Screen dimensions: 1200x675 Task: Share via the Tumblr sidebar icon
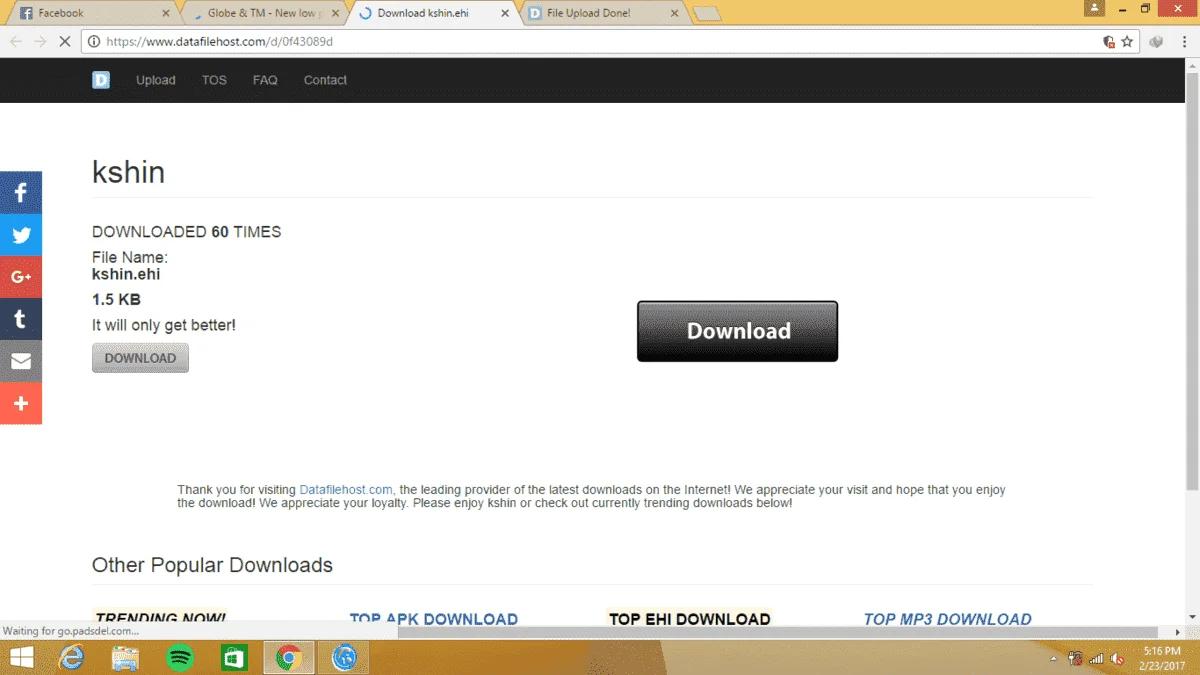21,319
